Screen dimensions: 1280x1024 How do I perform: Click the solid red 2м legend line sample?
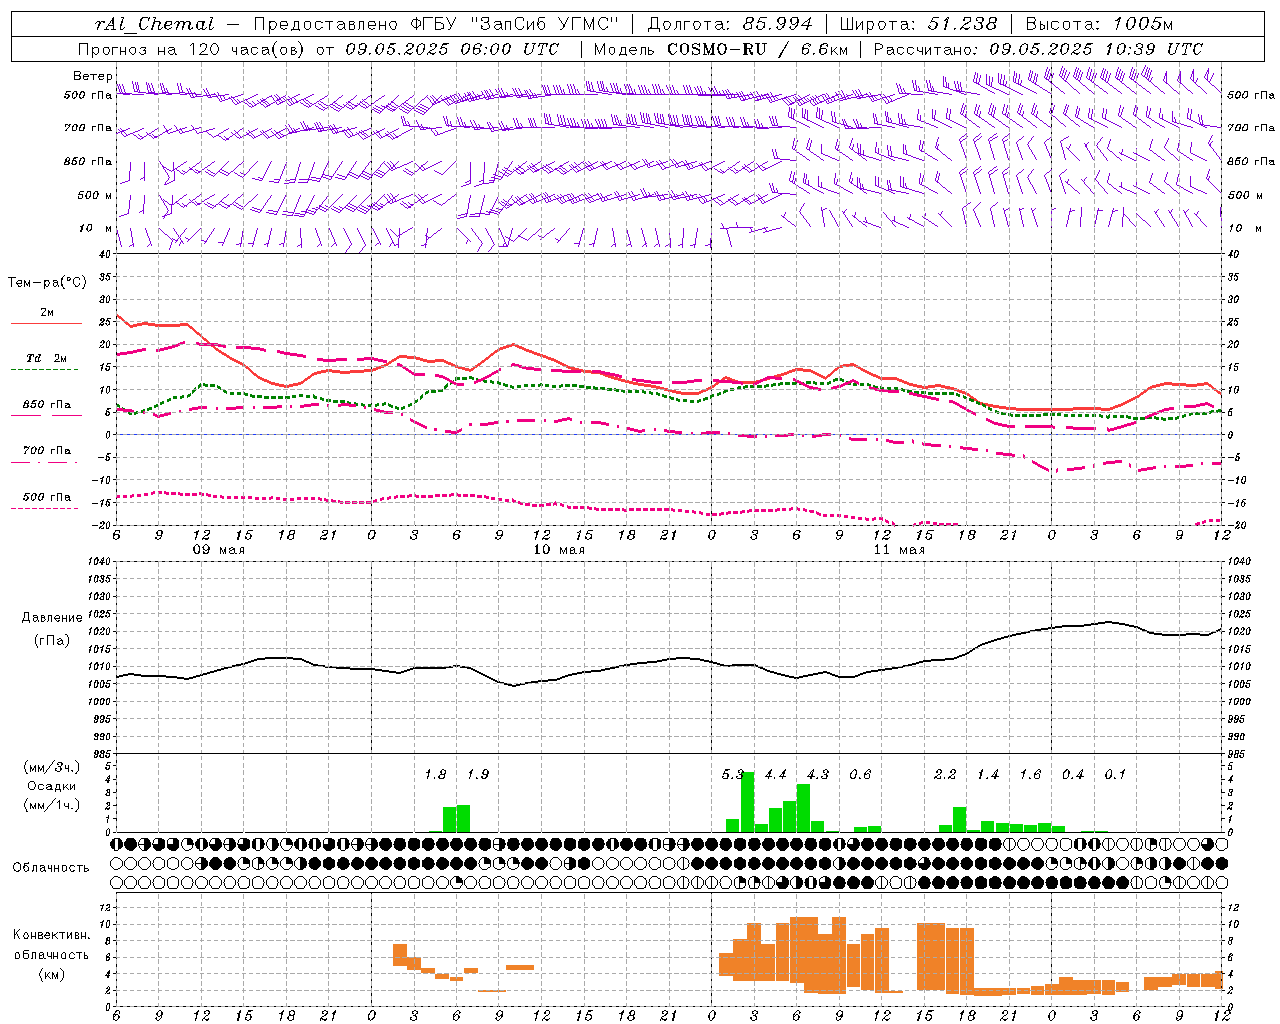click(46, 324)
